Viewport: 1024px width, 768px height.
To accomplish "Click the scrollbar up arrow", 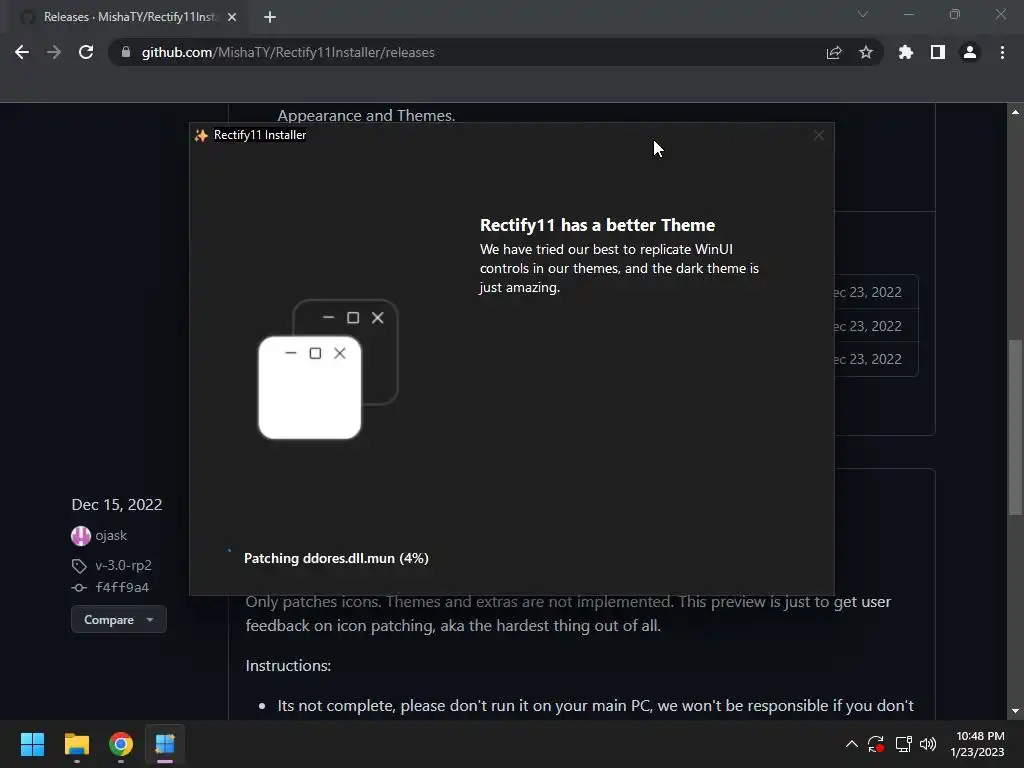I will point(1016,112).
